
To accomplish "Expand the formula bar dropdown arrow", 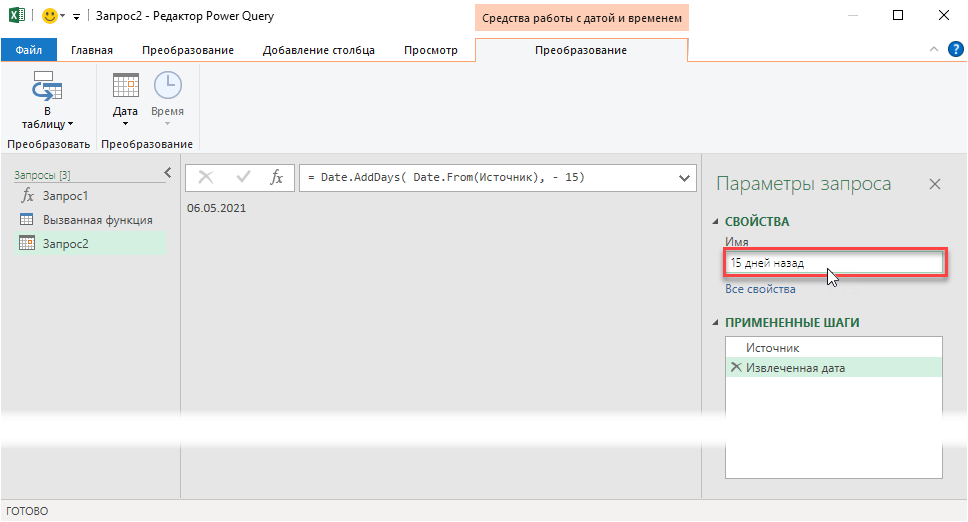I will [685, 177].
